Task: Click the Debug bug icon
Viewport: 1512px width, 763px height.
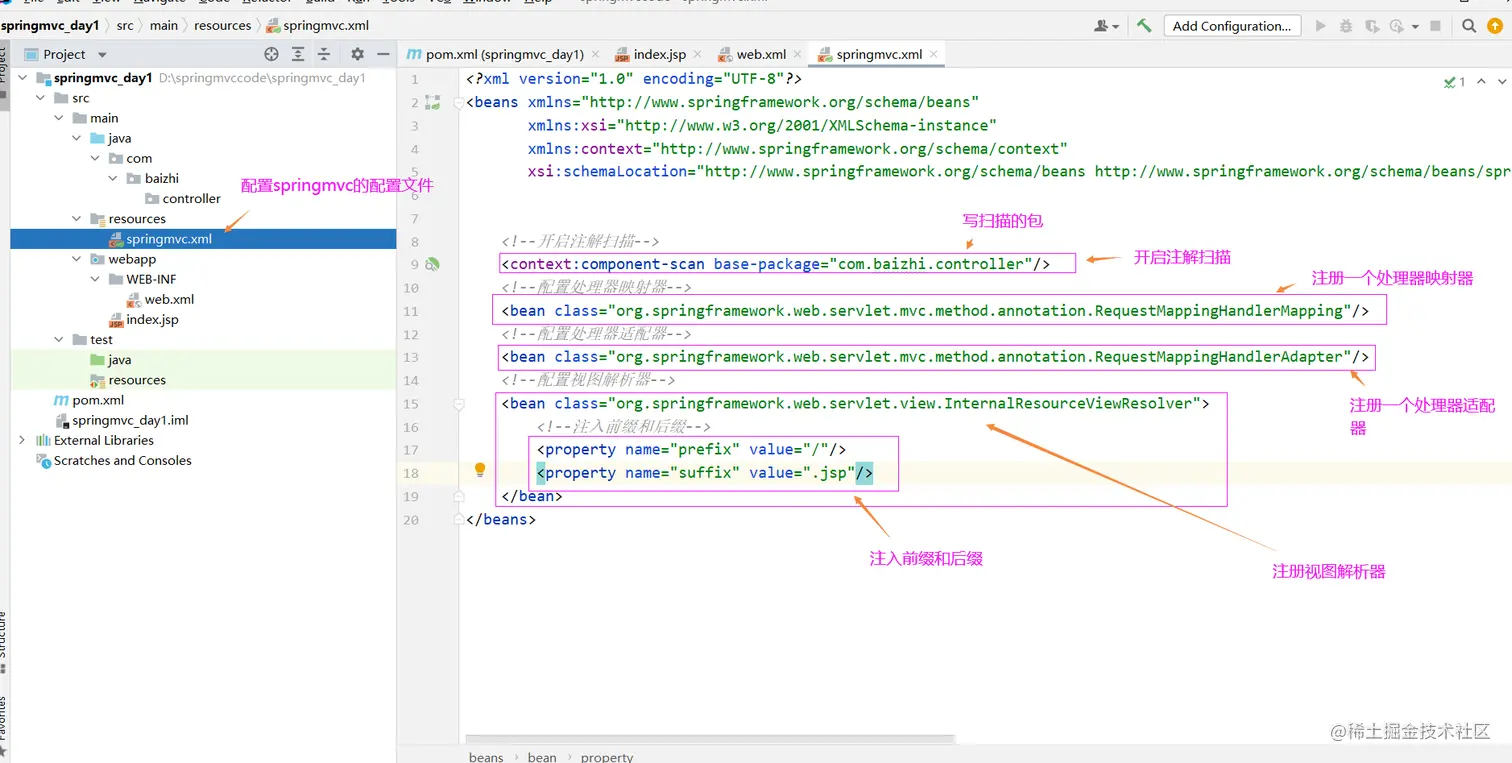Action: pyautogui.click(x=1347, y=26)
